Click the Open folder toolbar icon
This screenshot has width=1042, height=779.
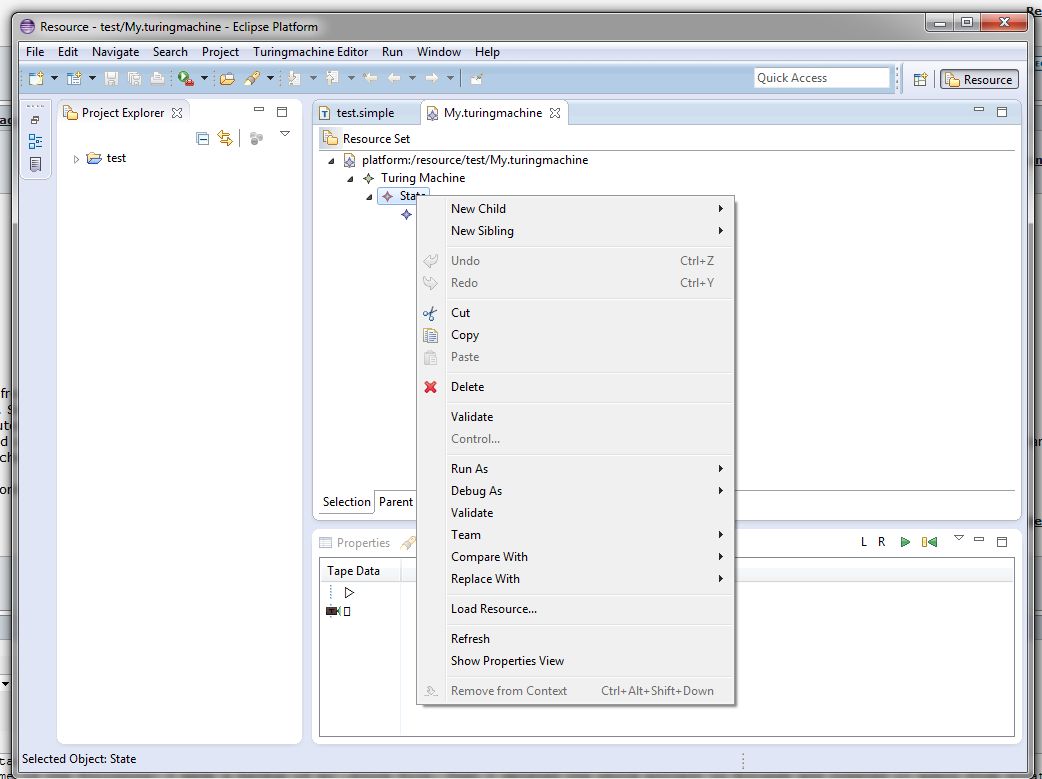pos(227,78)
